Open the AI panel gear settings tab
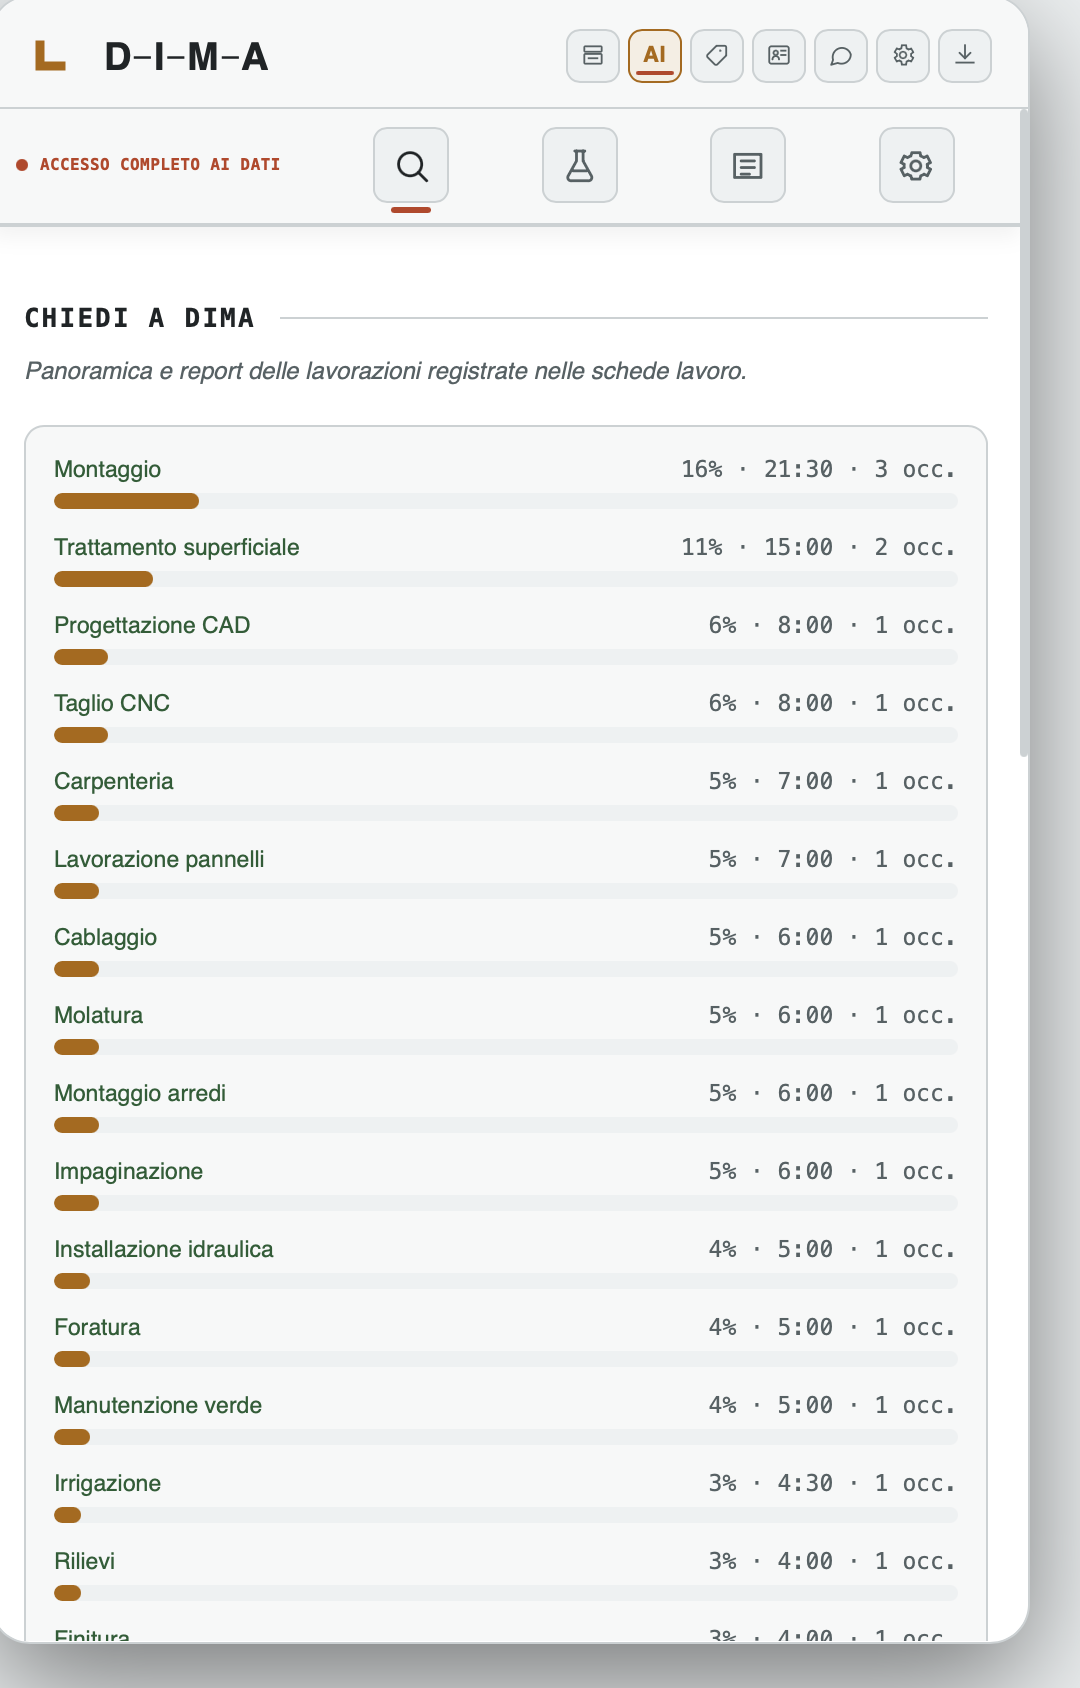1080x1688 pixels. (x=917, y=165)
